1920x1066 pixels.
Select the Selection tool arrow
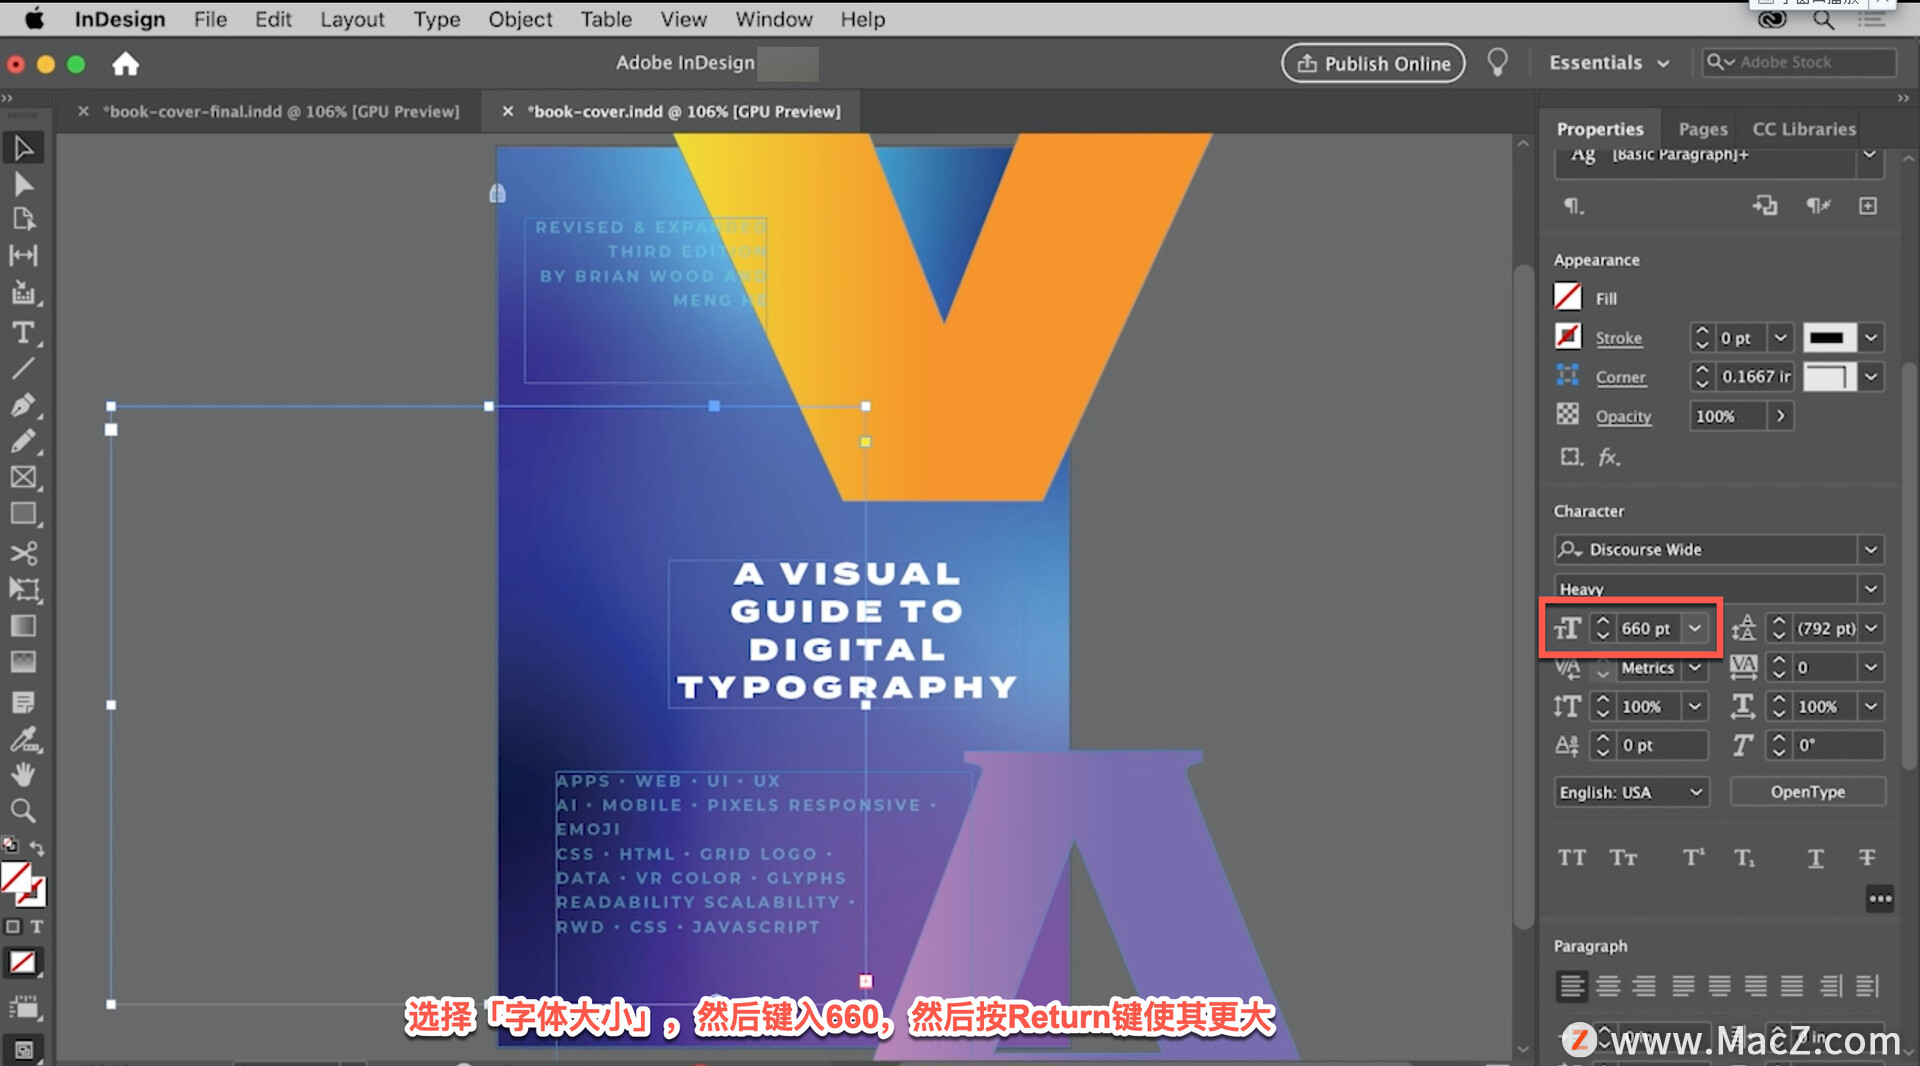(x=23, y=148)
